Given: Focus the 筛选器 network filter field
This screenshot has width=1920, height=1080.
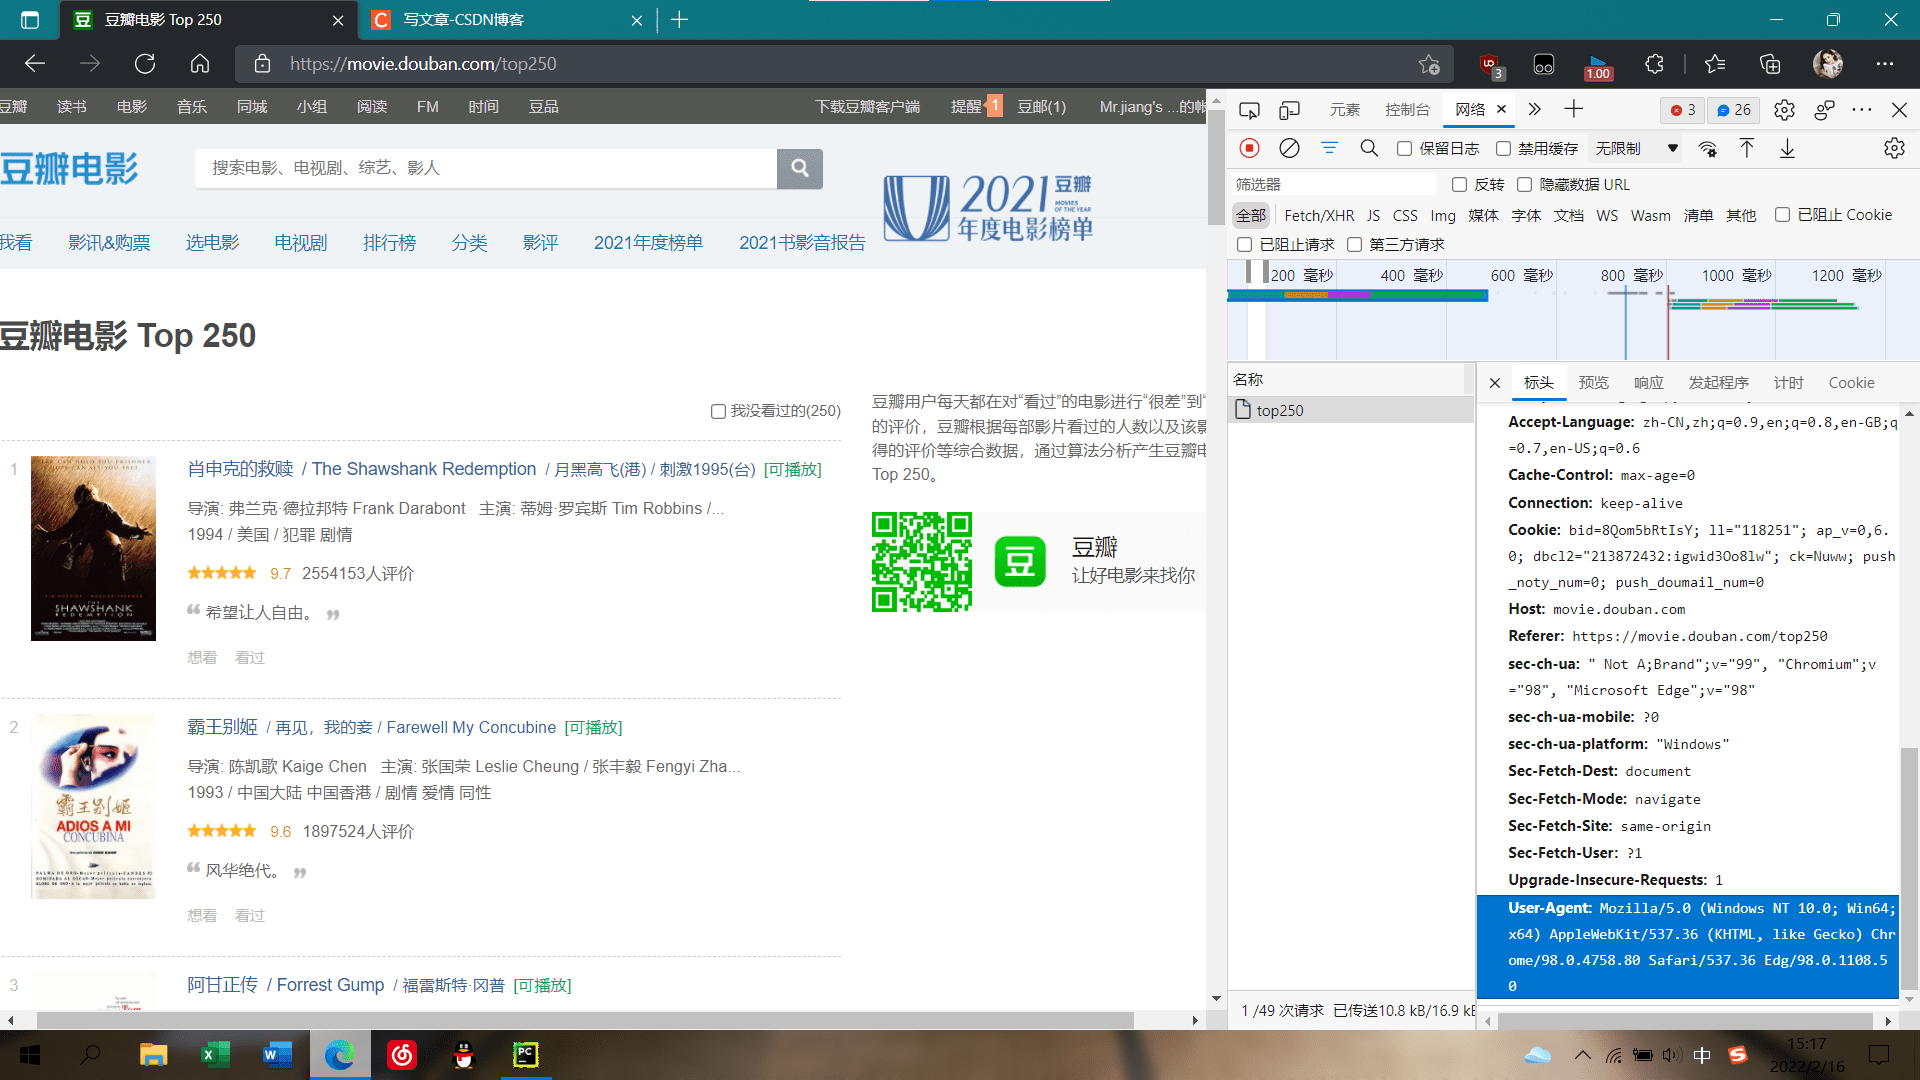Looking at the screenshot, I should coord(1335,184).
